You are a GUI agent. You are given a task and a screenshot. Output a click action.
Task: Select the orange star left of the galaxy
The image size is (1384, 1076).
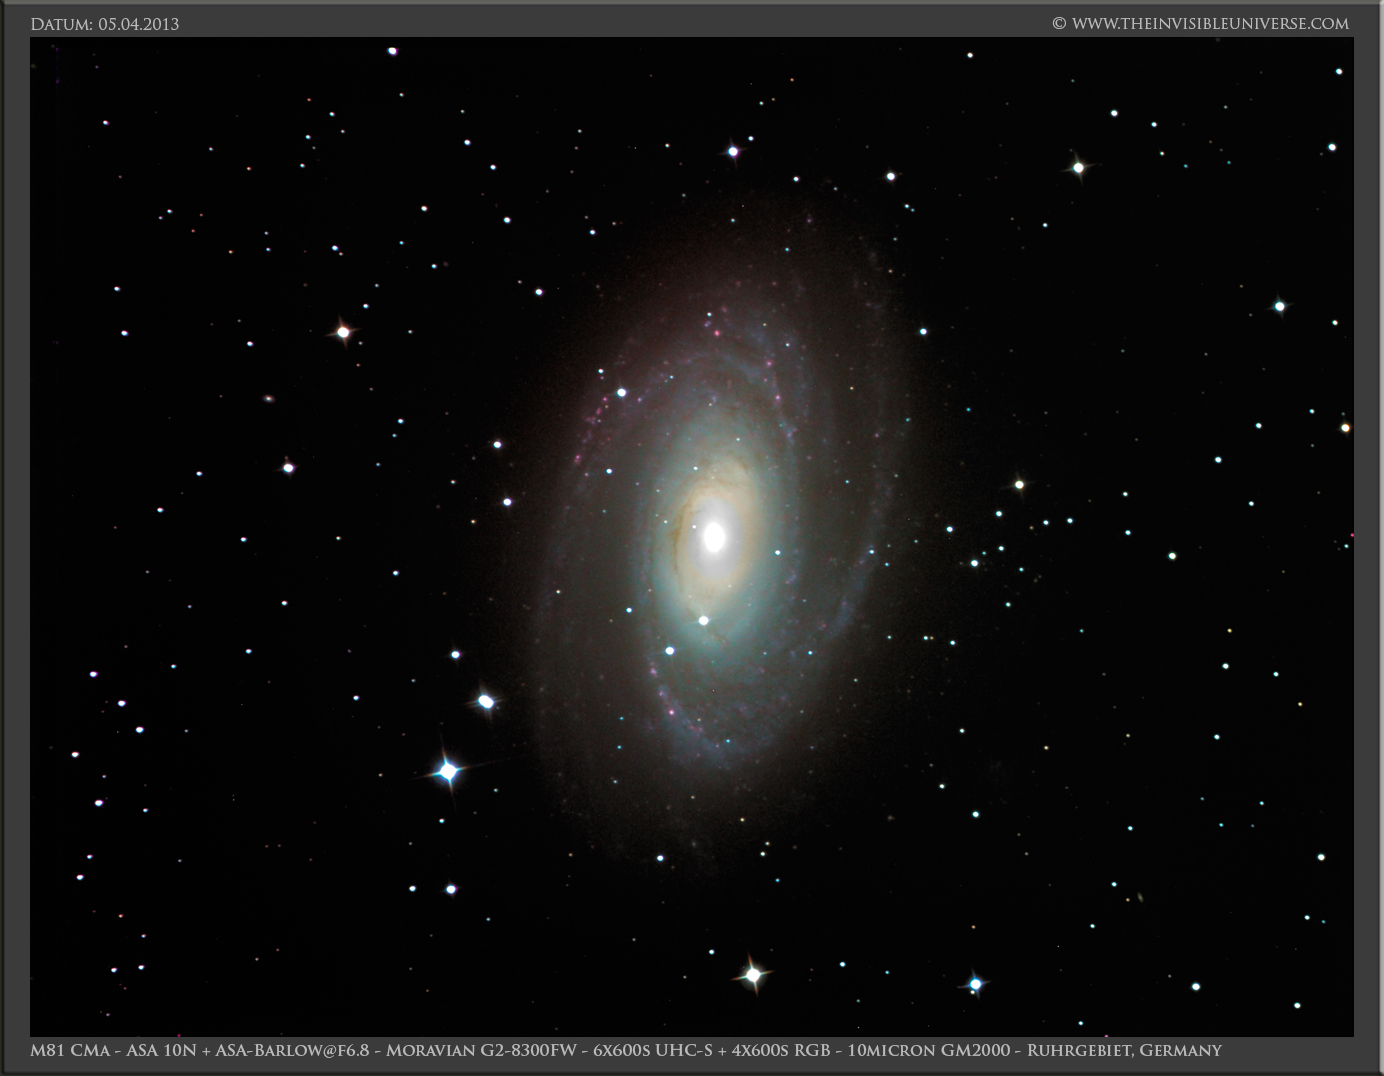(x=343, y=331)
